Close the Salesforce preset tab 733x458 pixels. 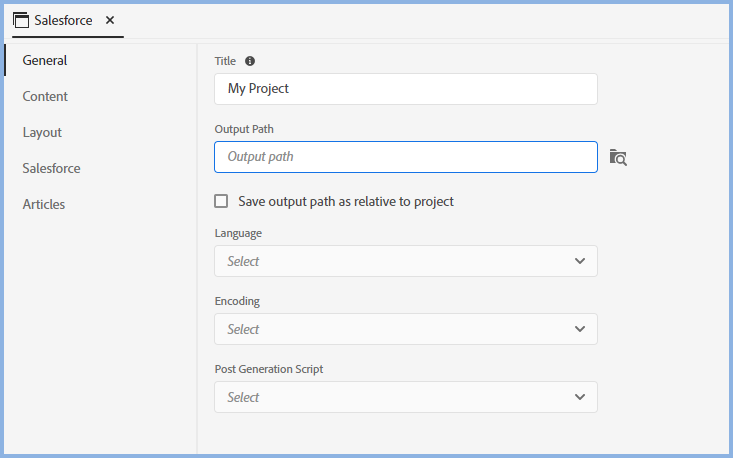pos(110,20)
